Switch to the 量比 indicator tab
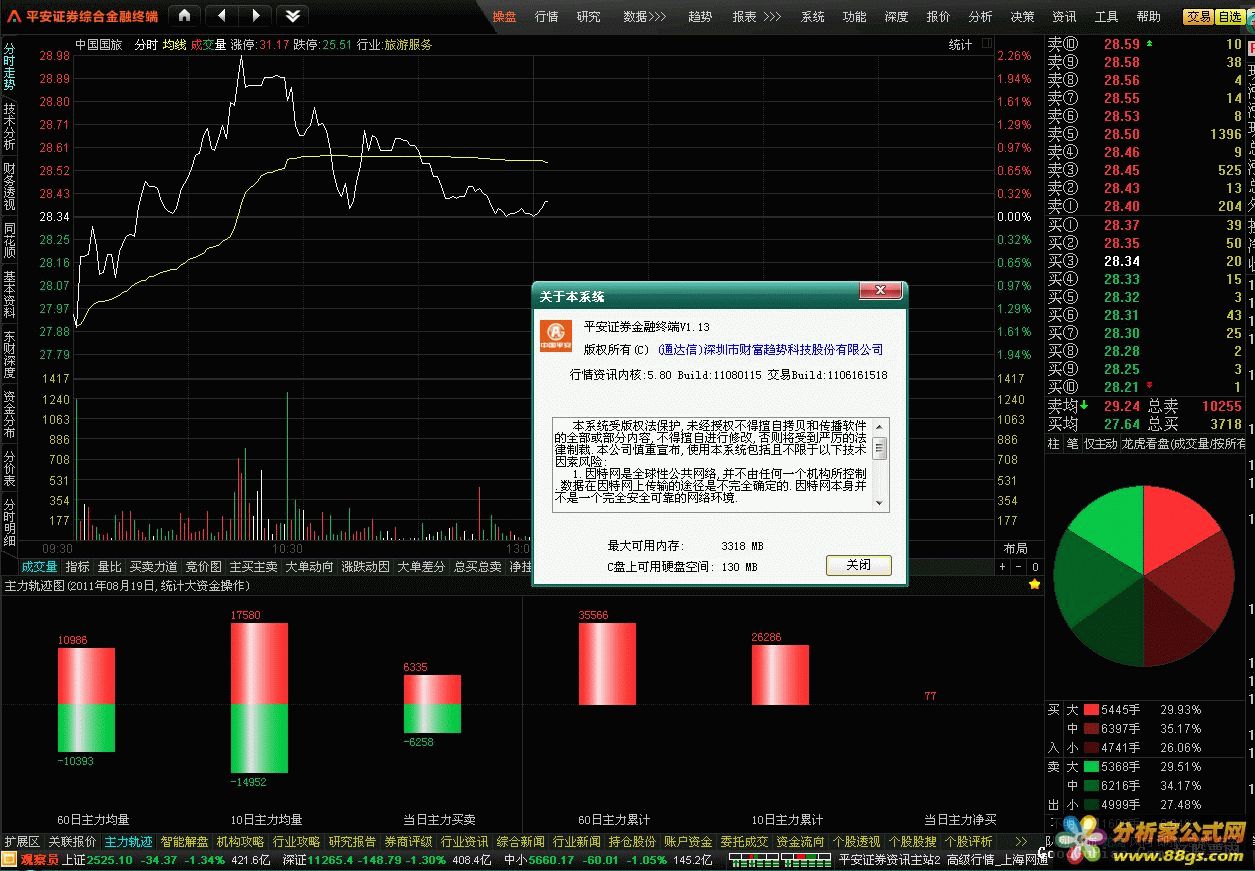 [x=110, y=567]
